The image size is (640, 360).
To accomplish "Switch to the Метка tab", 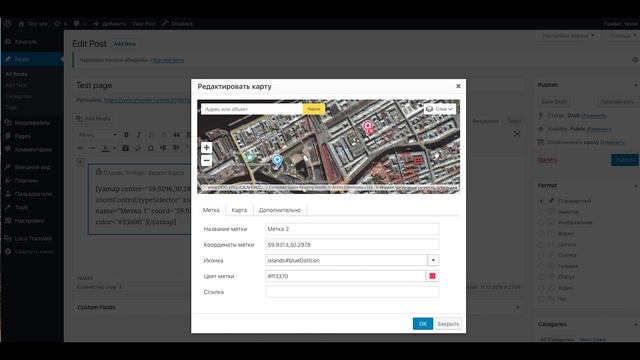I will click(x=211, y=210).
